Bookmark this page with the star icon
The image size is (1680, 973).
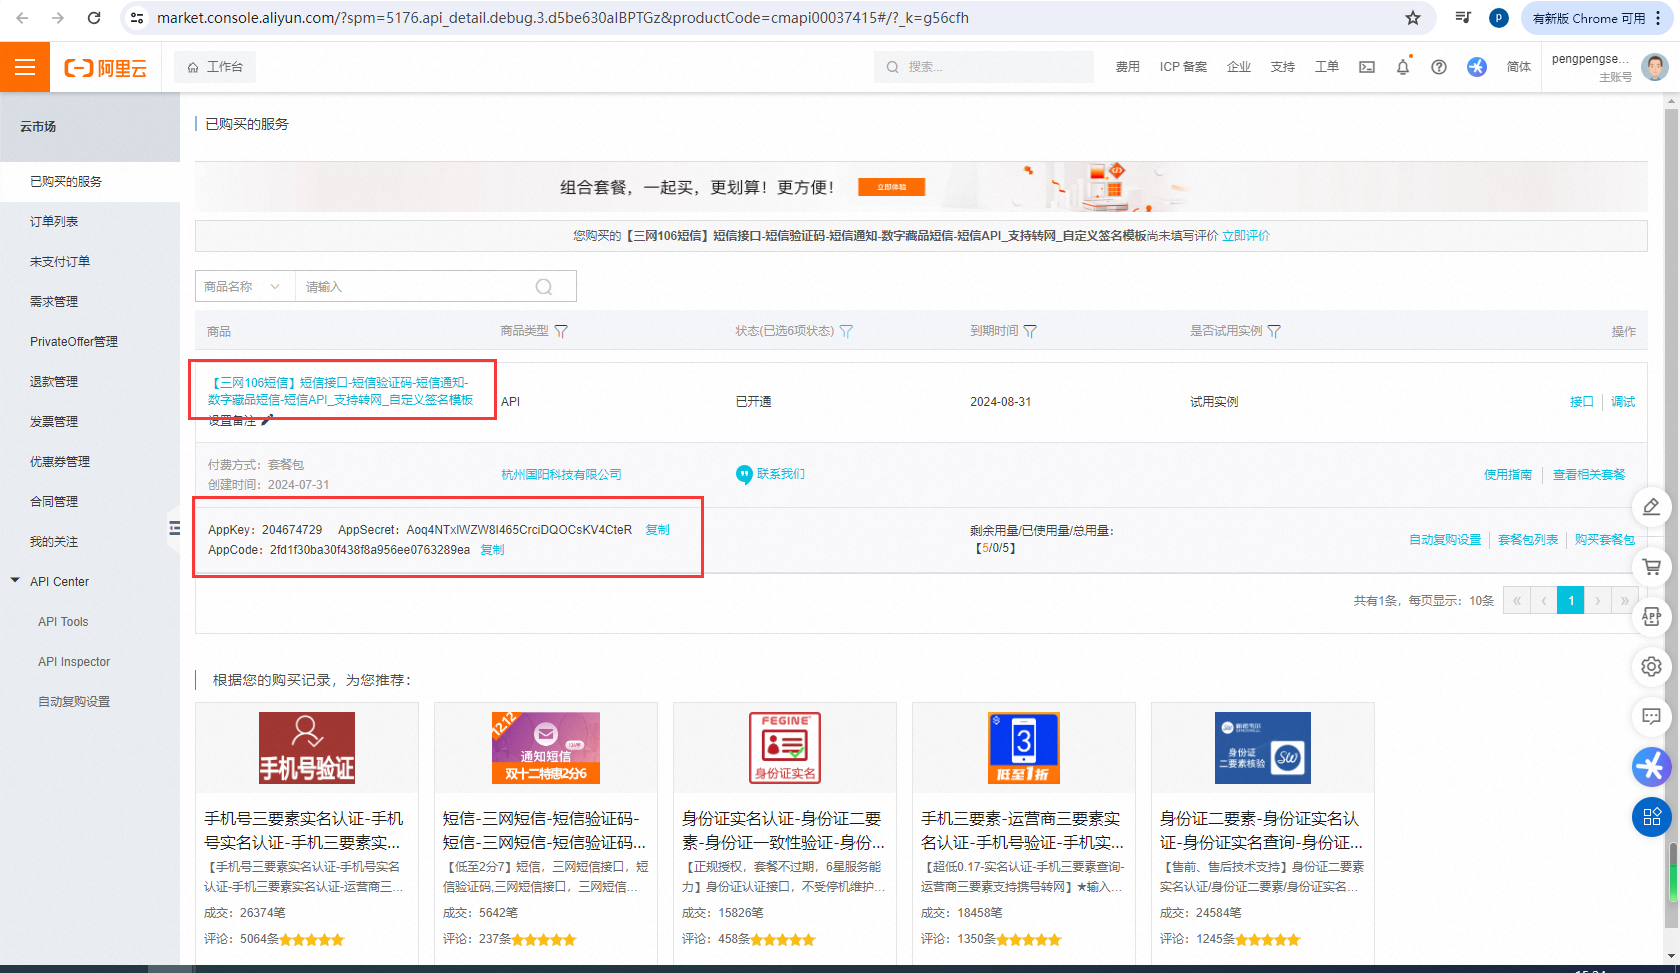click(x=1413, y=18)
